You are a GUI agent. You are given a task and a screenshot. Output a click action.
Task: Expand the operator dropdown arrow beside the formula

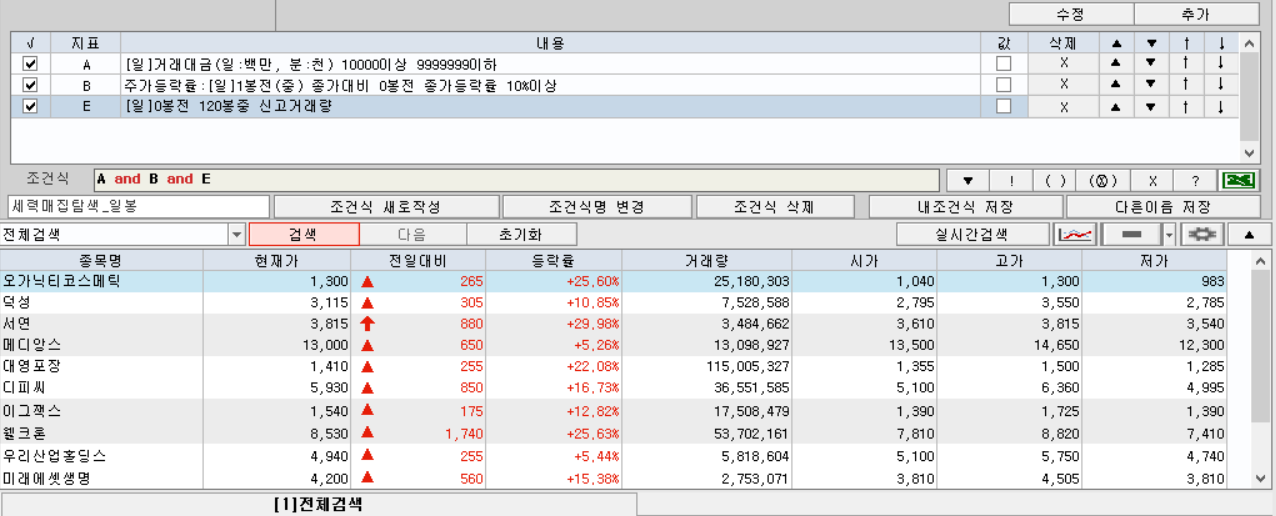[968, 180]
